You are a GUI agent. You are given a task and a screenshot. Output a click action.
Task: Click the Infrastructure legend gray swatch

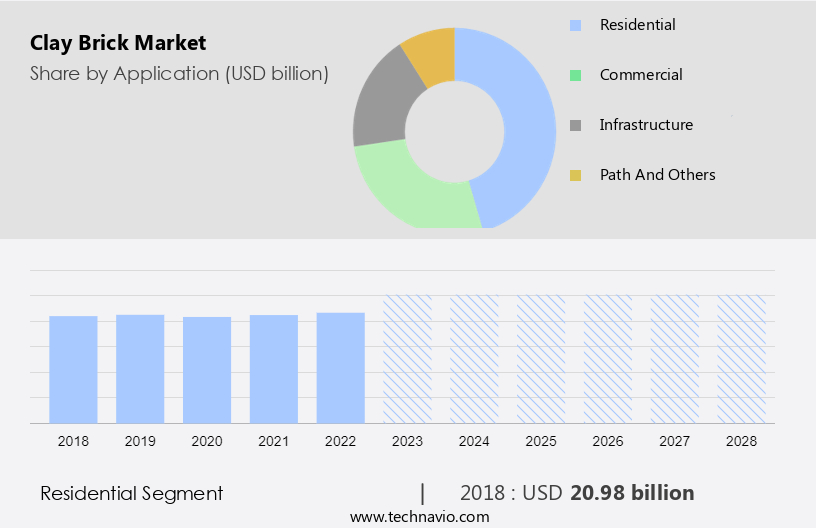(575, 125)
